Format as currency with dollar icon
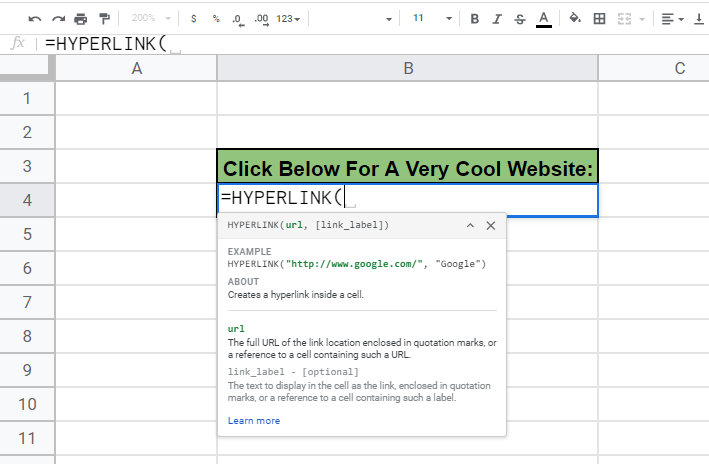Screen dimensions: 709x464 [194, 19]
